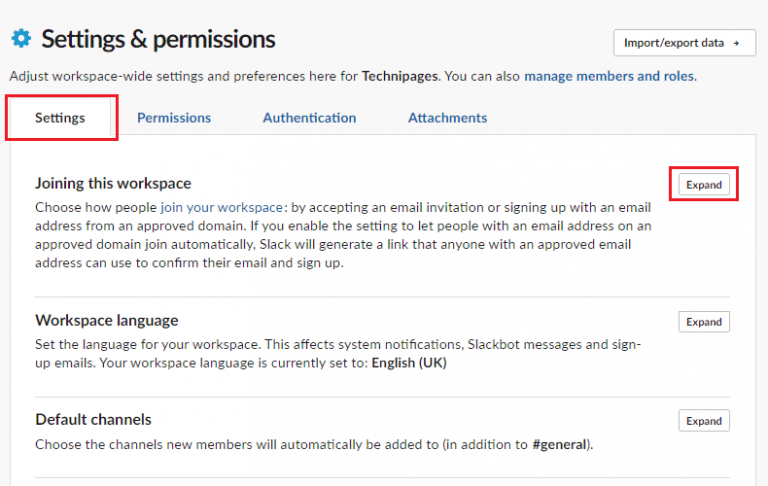768x486 pixels.
Task: Open the Import/export data button
Action: tap(683, 44)
